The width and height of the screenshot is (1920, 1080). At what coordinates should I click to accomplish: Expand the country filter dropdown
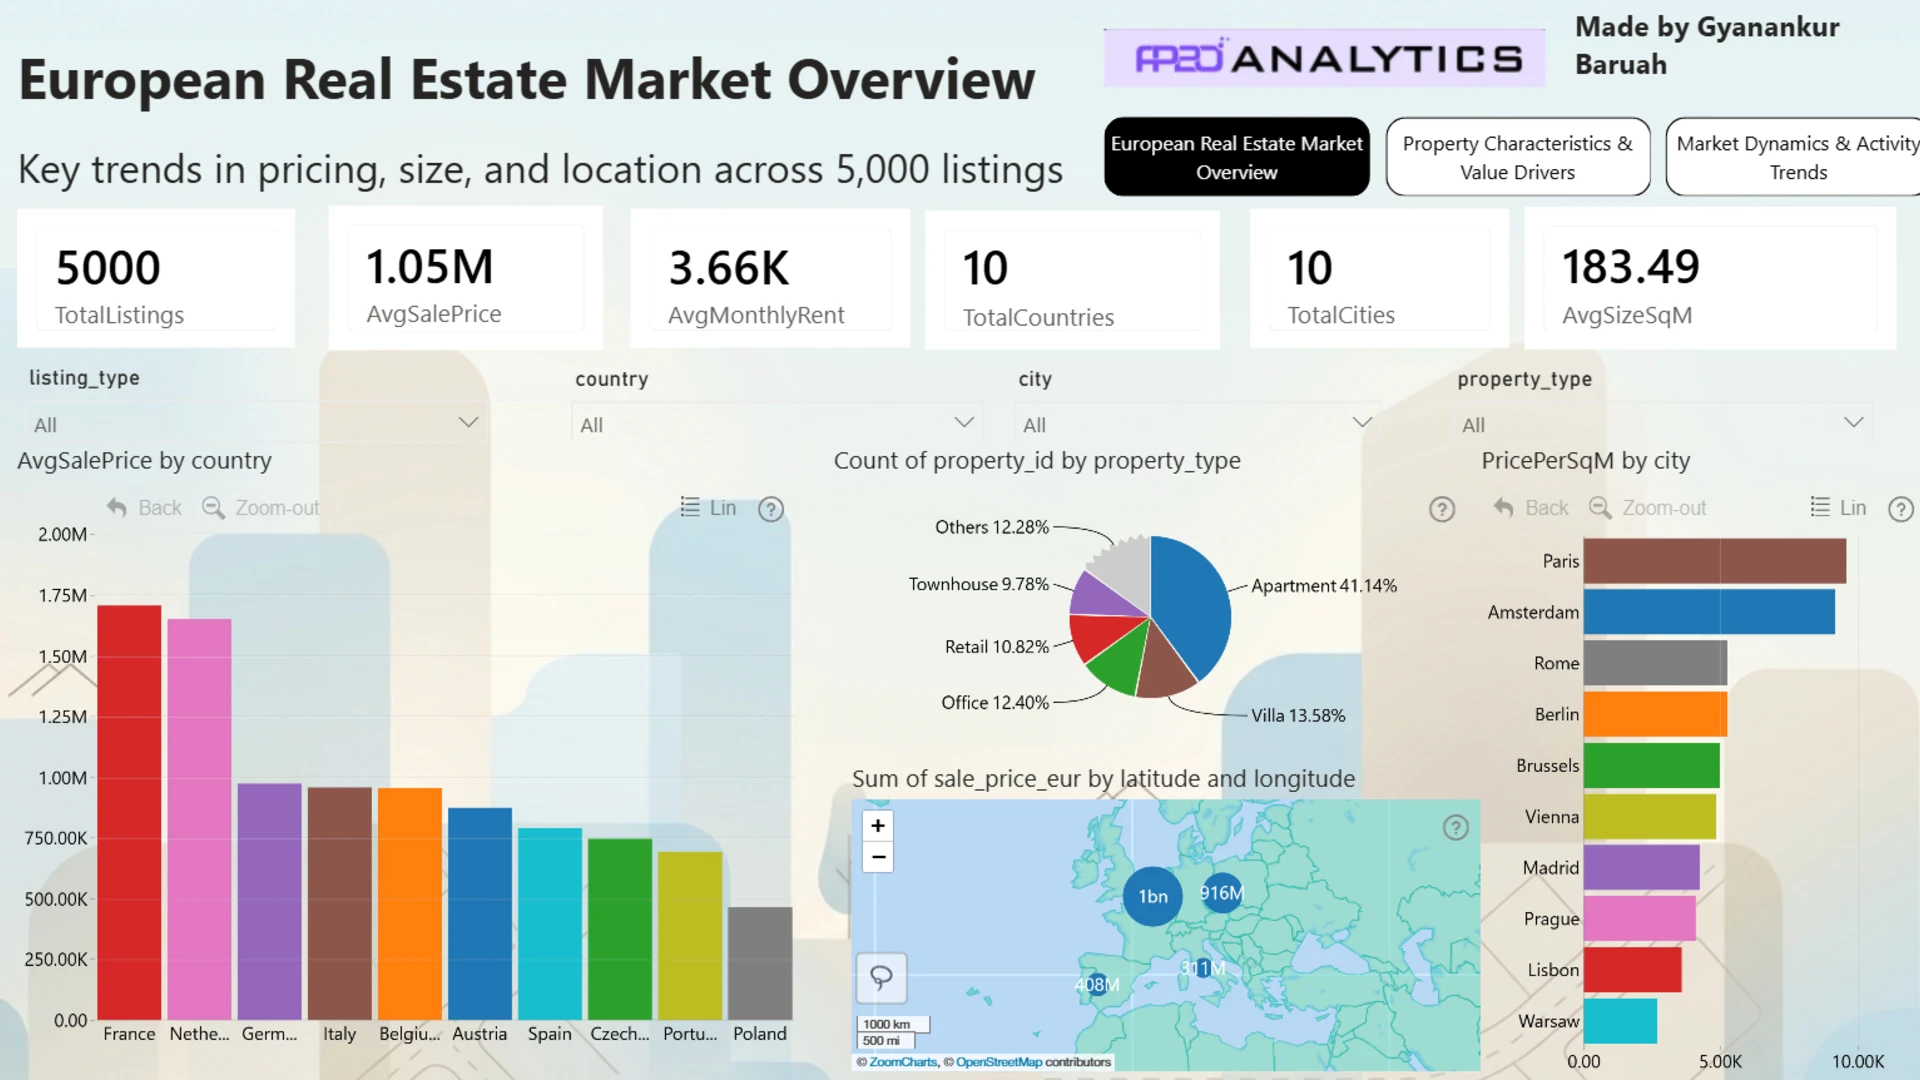[x=964, y=422]
